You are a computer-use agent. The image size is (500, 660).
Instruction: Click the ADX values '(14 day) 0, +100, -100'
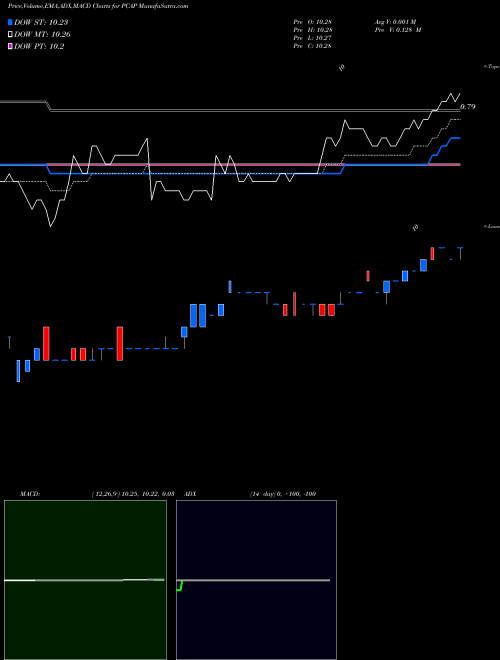coord(283,494)
